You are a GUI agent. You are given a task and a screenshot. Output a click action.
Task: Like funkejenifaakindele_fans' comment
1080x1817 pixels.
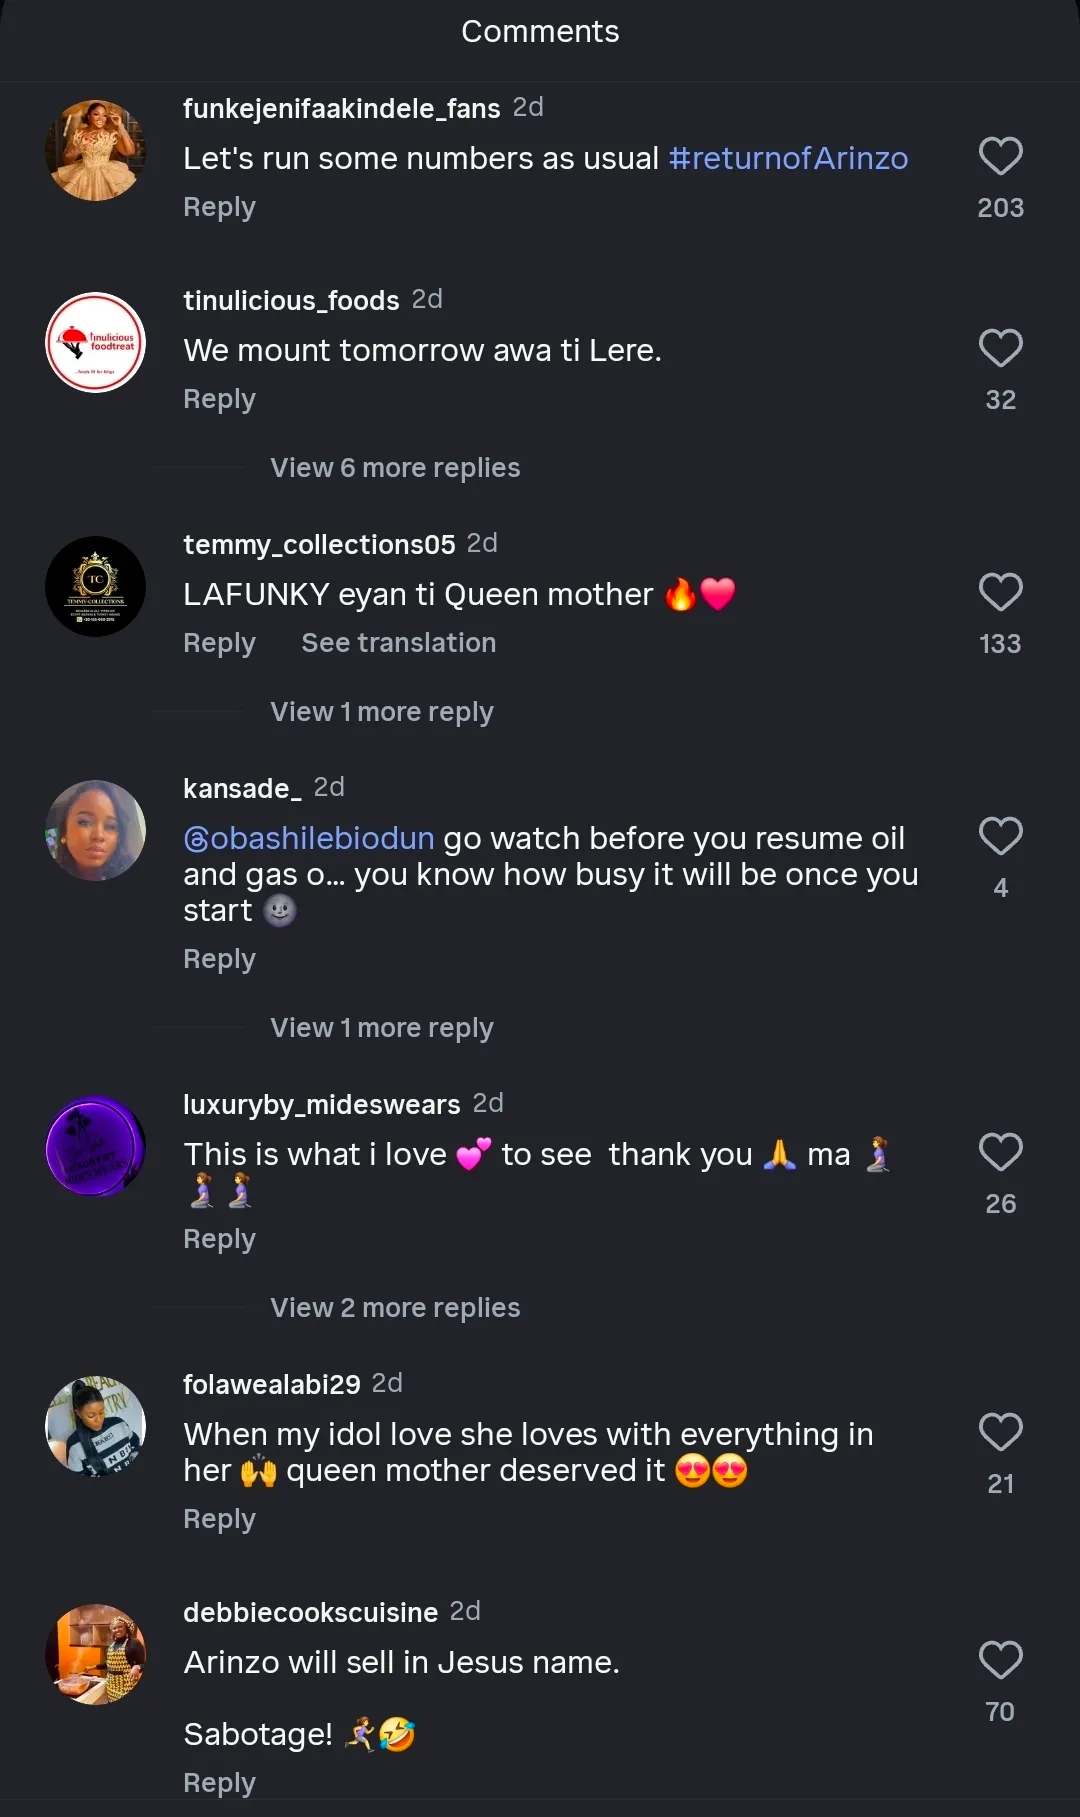(1000, 157)
